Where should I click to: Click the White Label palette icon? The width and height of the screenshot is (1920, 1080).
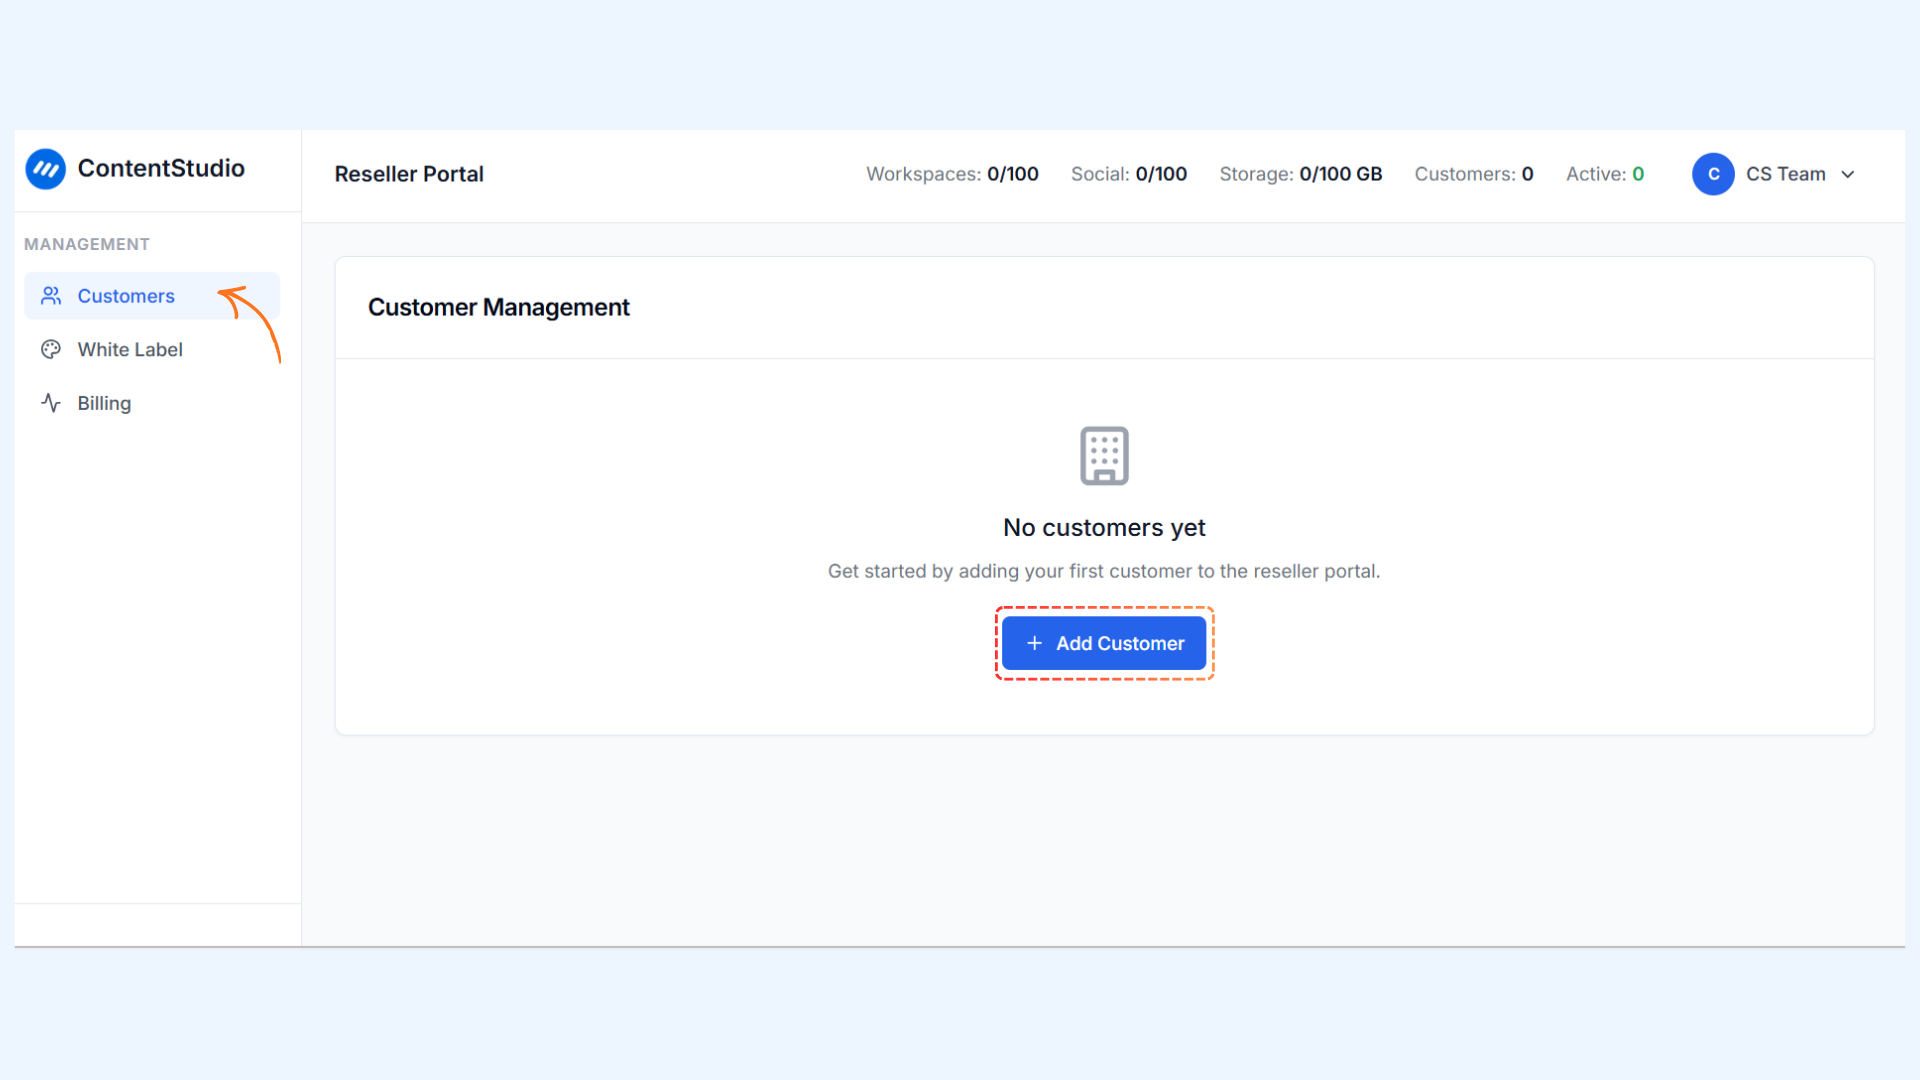click(51, 350)
